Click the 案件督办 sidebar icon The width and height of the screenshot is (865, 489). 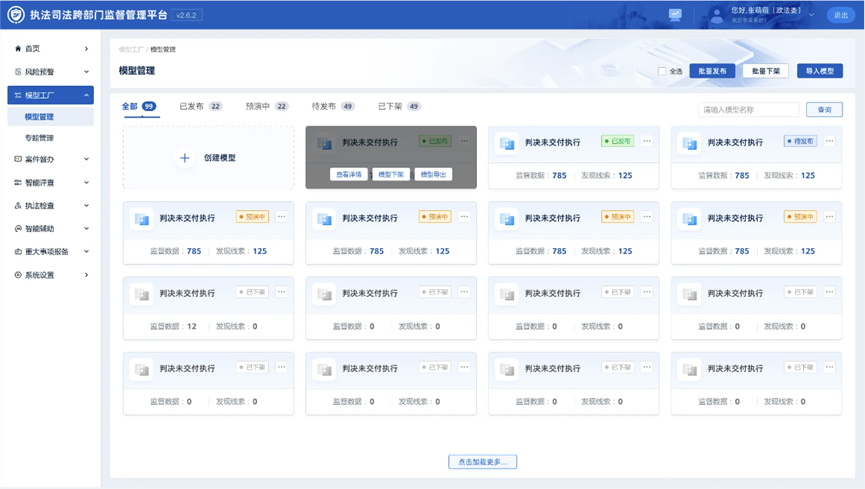click(x=17, y=159)
